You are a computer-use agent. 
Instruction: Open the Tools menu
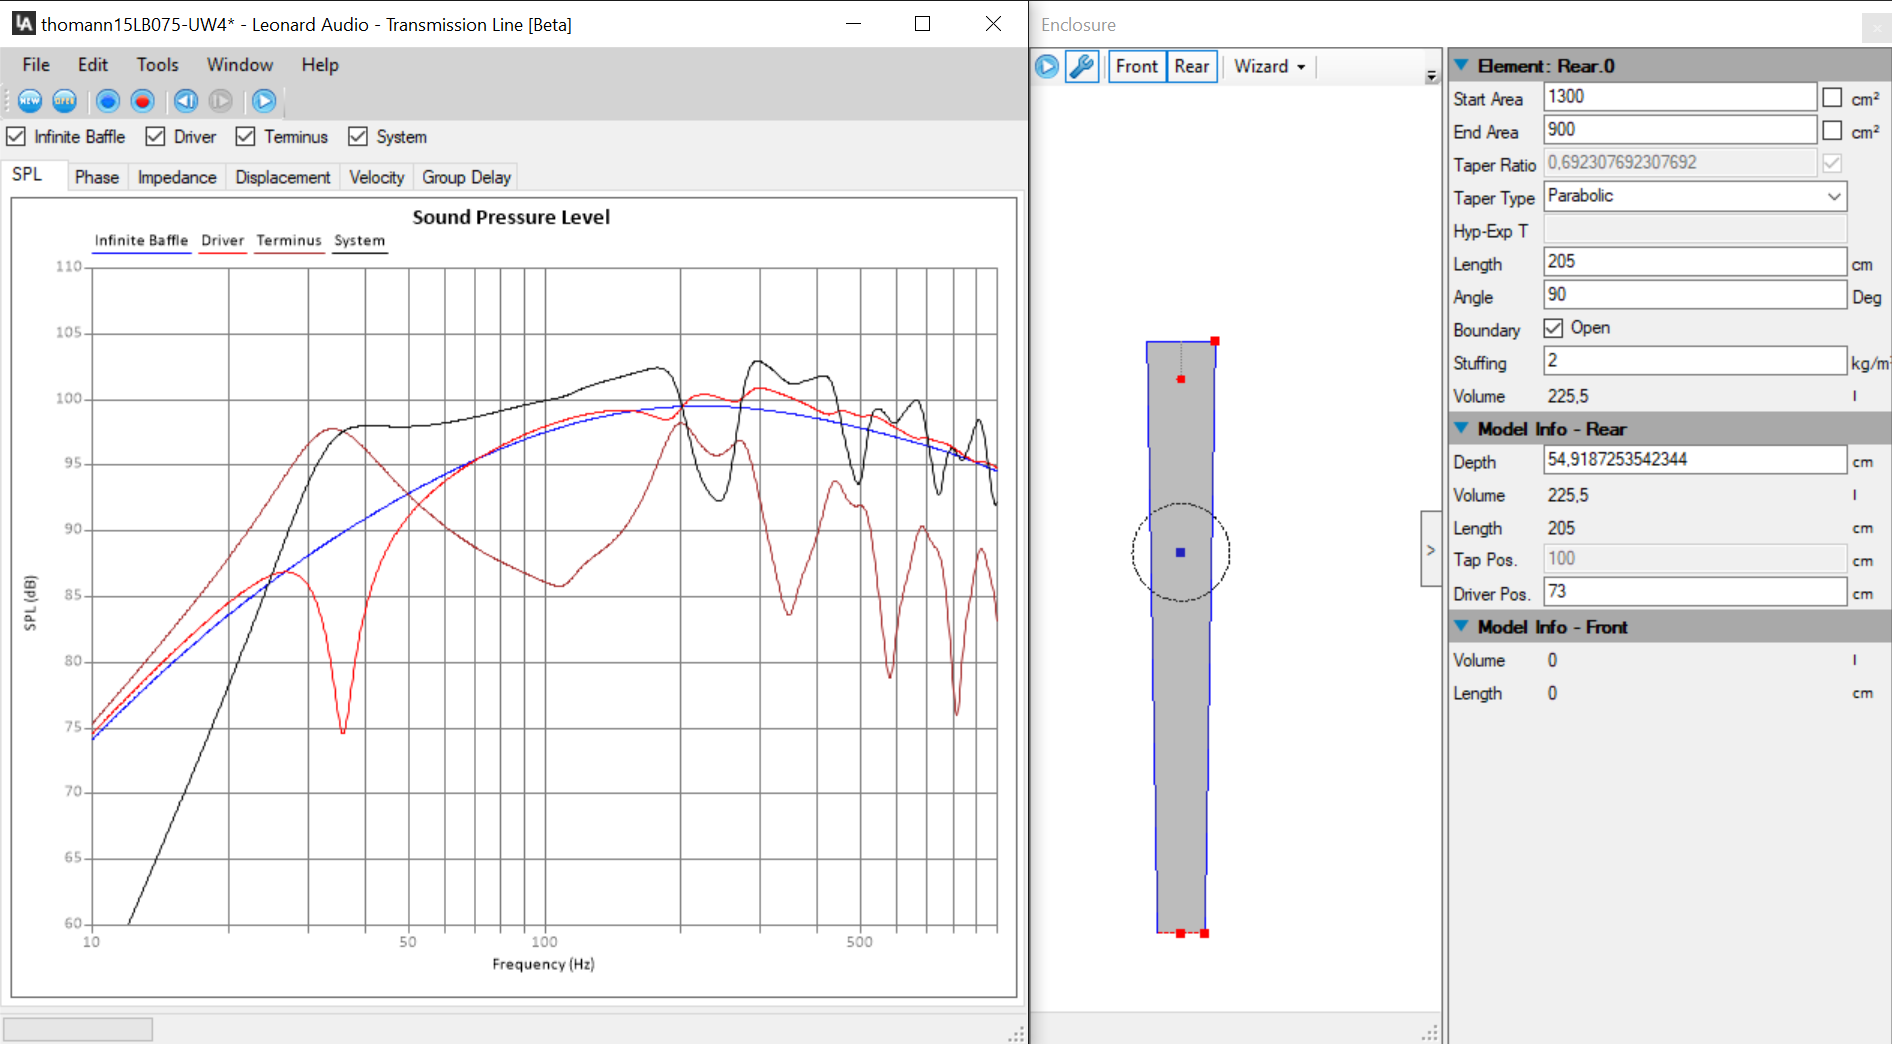pyautogui.click(x=157, y=65)
